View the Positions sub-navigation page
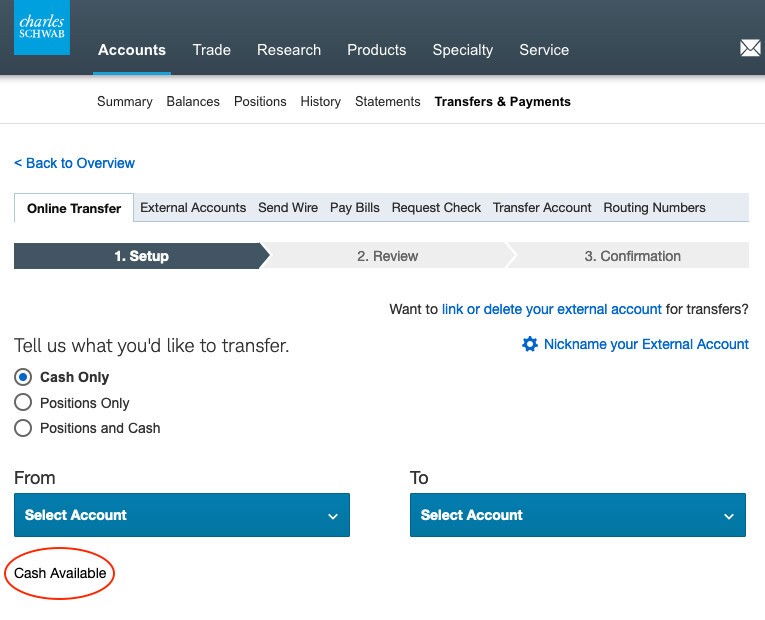The width and height of the screenshot is (765, 620). 260,102
